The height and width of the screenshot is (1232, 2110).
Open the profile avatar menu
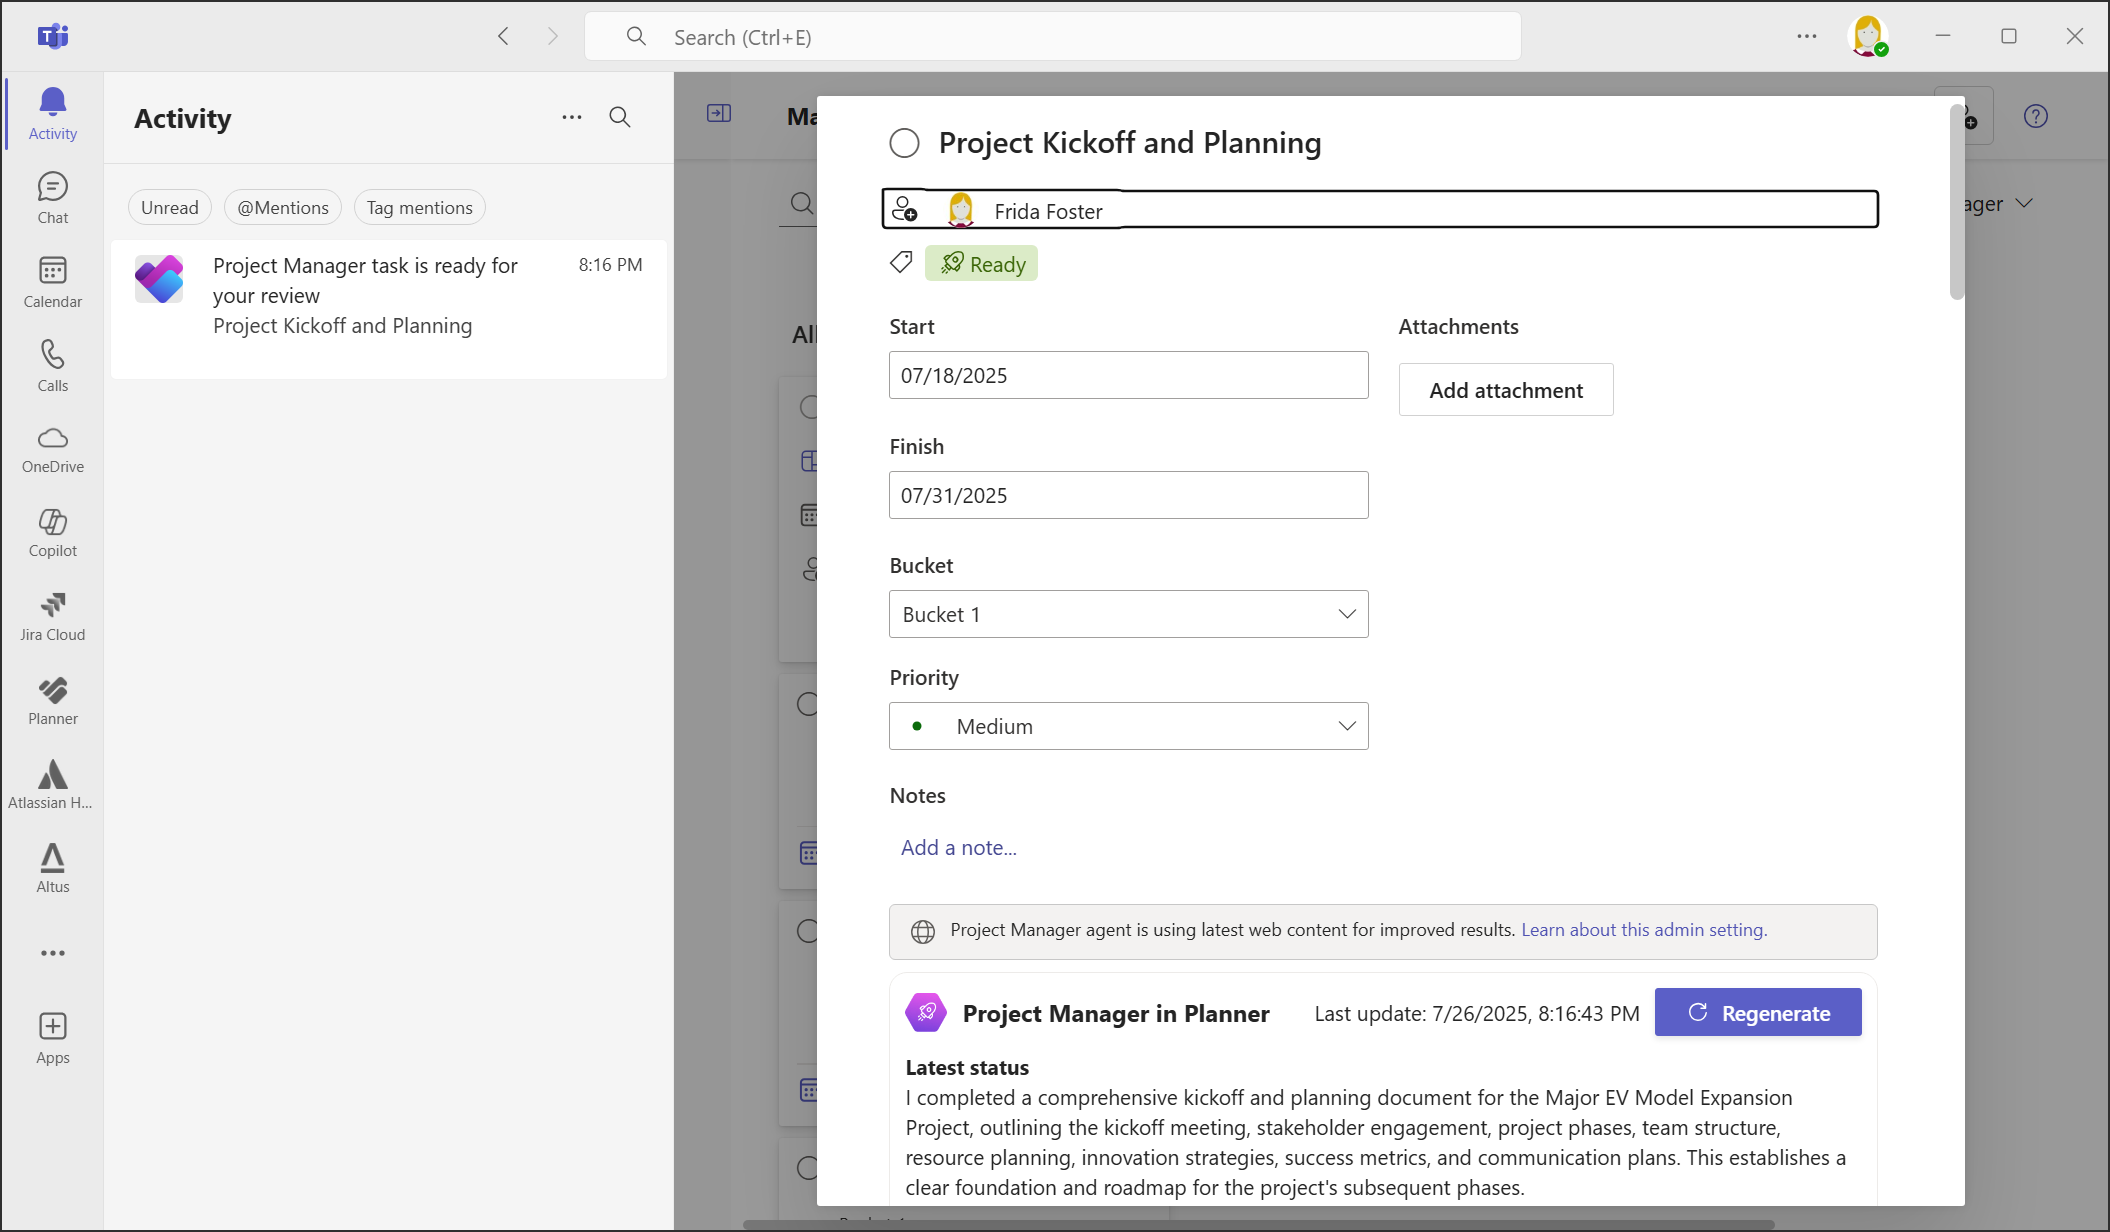[x=1868, y=37]
